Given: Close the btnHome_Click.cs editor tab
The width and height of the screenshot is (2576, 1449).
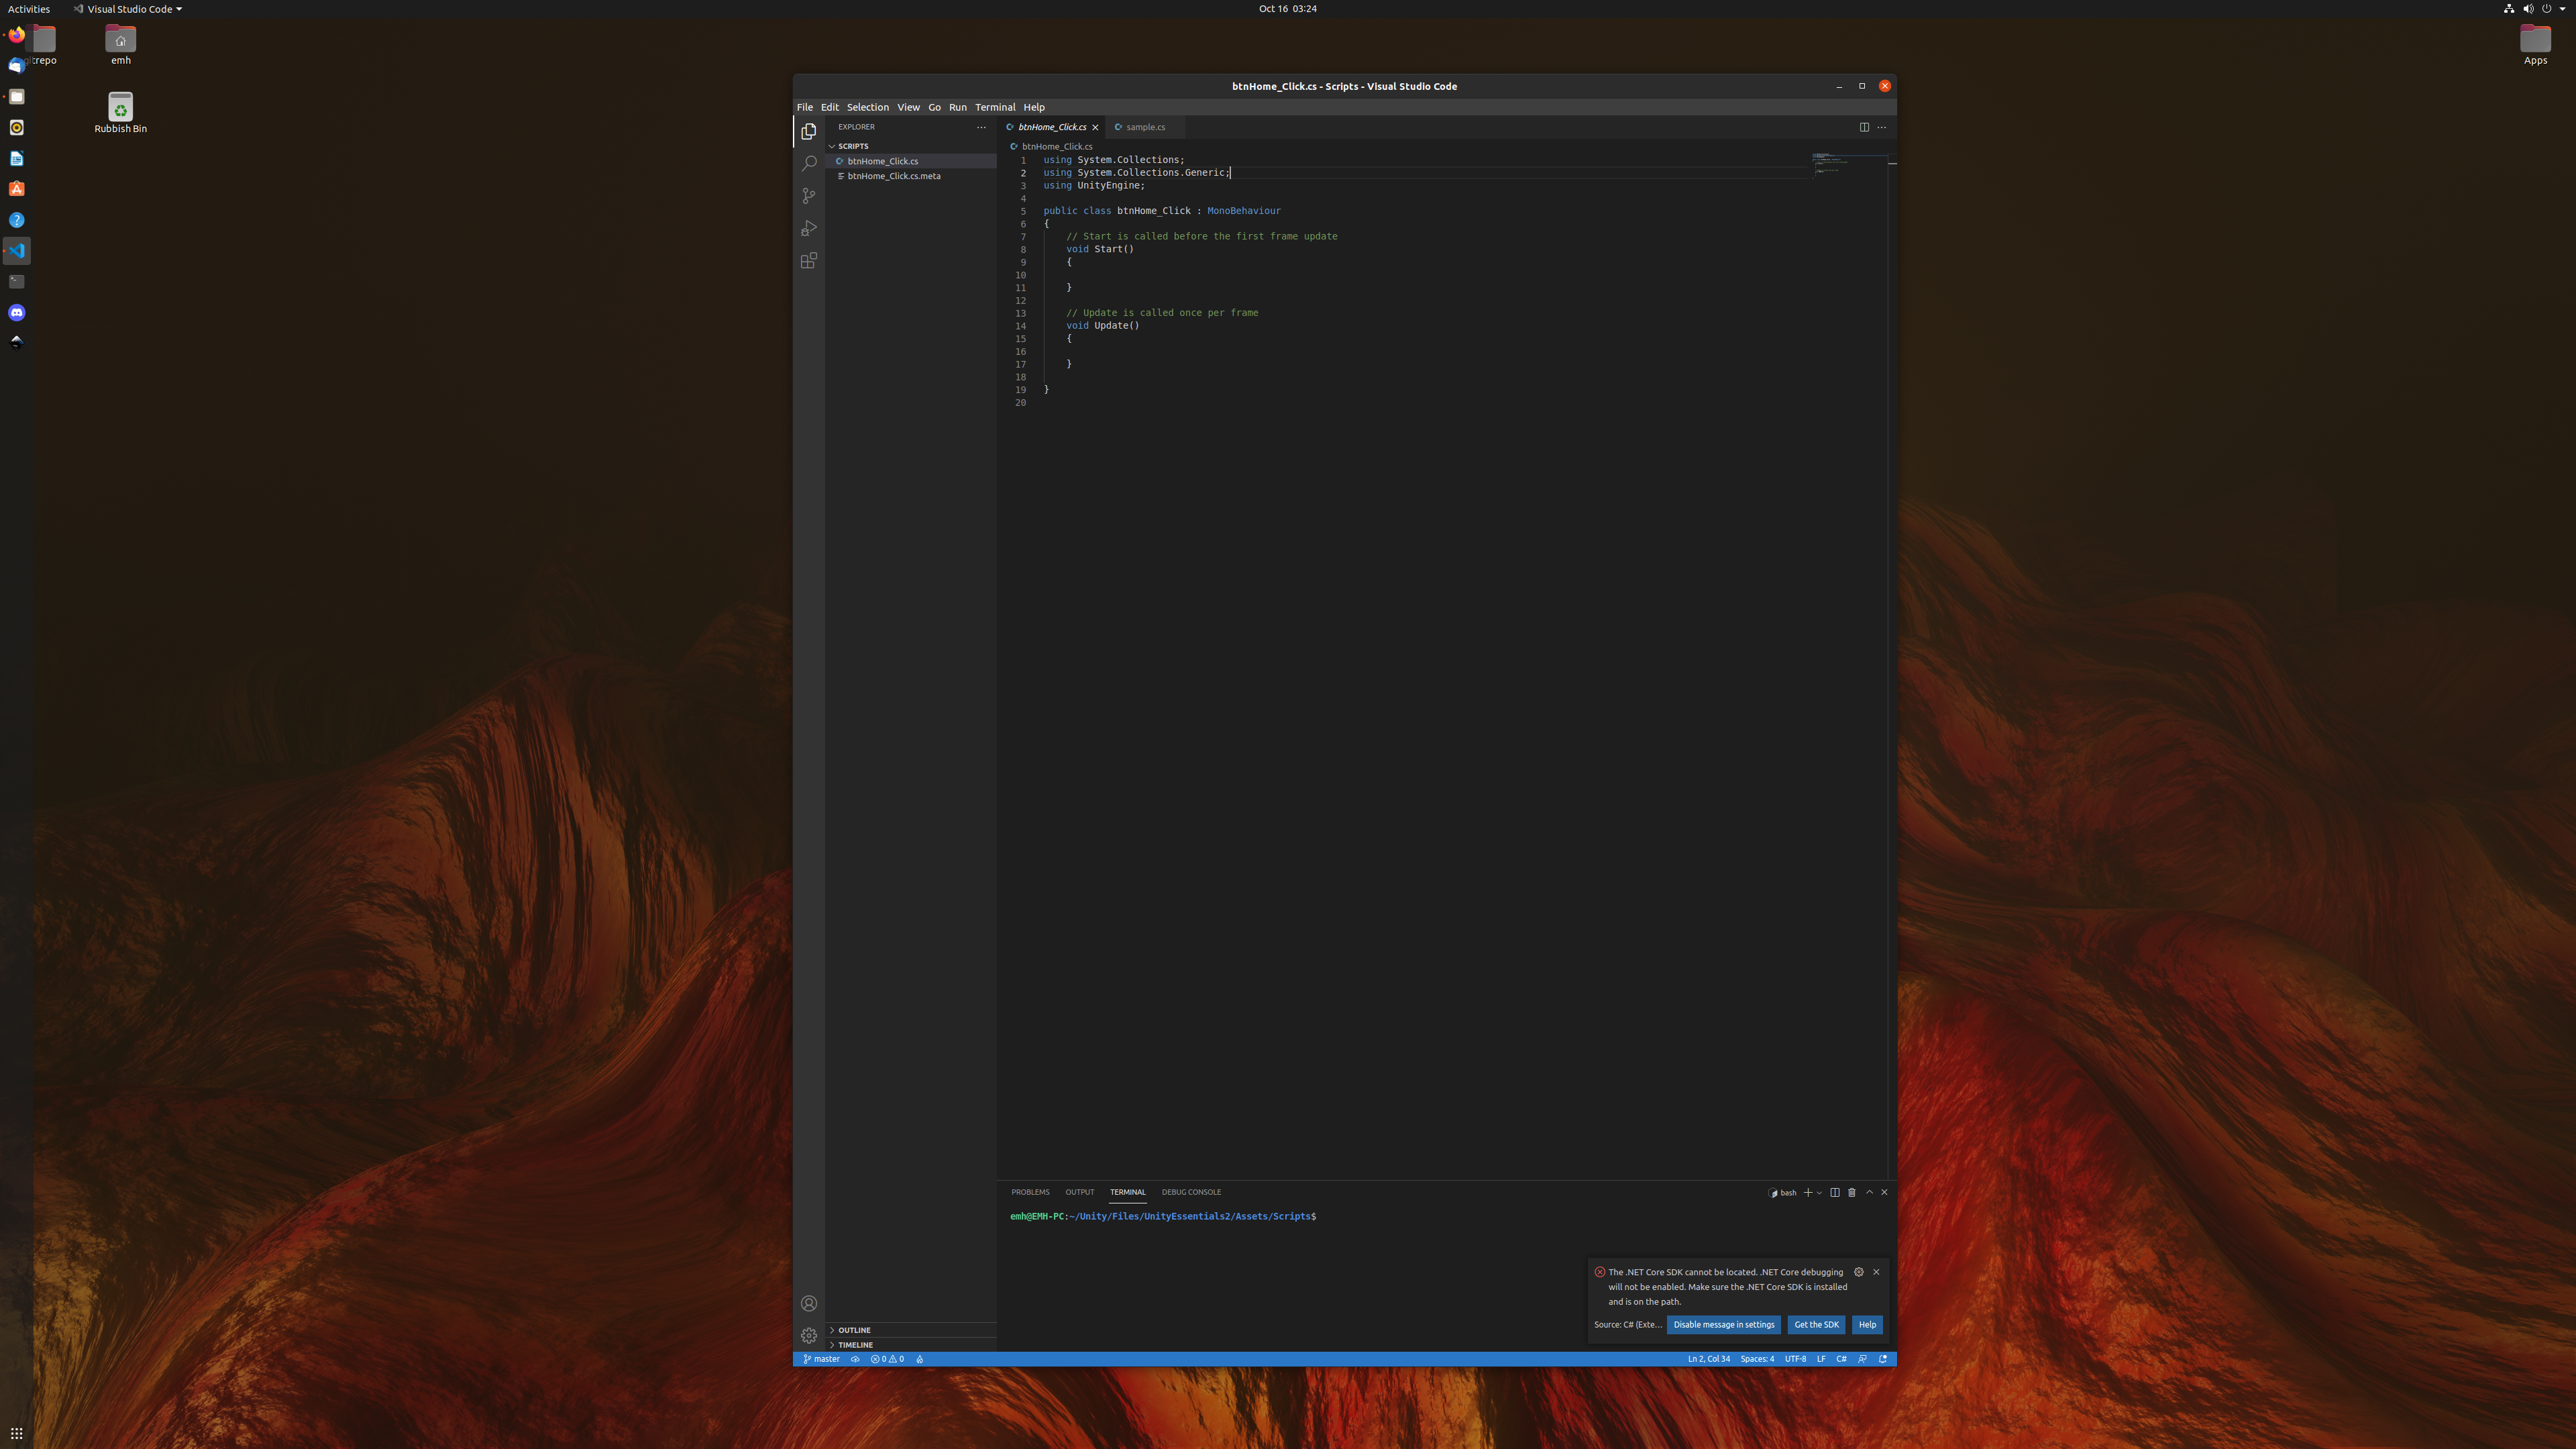Looking at the screenshot, I should [x=1095, y=127].
